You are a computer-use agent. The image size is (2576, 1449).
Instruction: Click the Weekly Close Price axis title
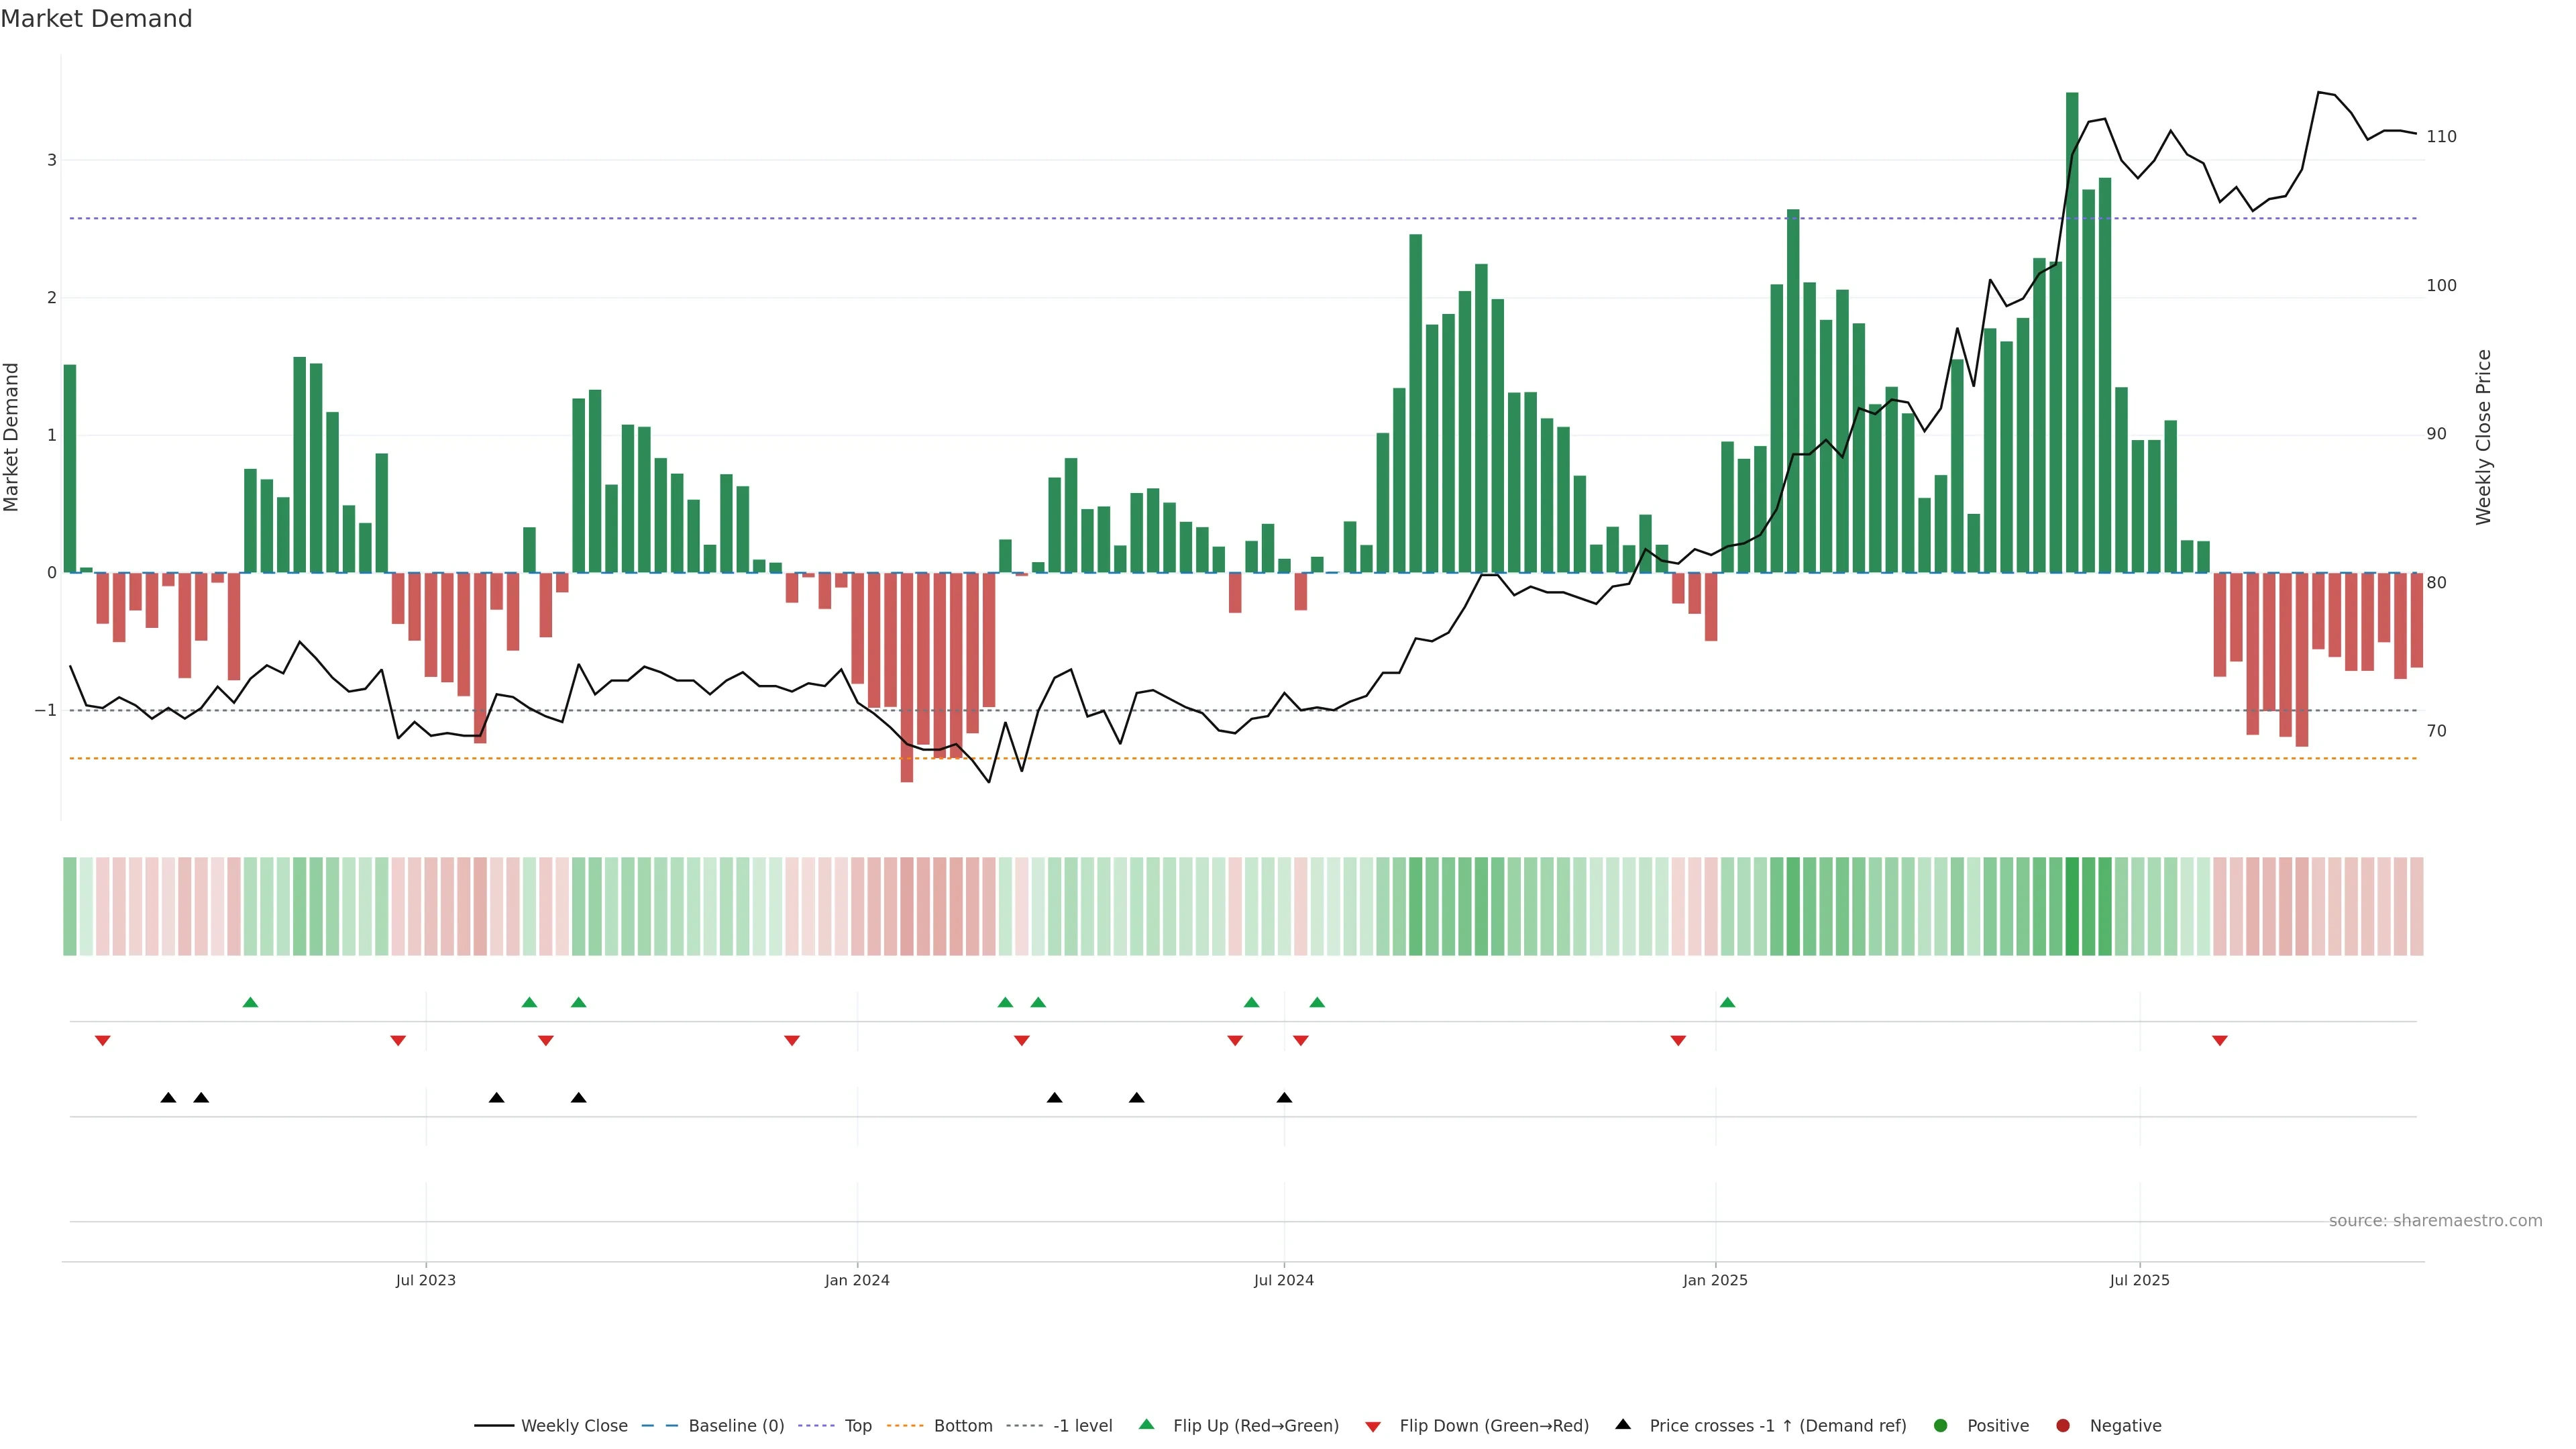2484,437
